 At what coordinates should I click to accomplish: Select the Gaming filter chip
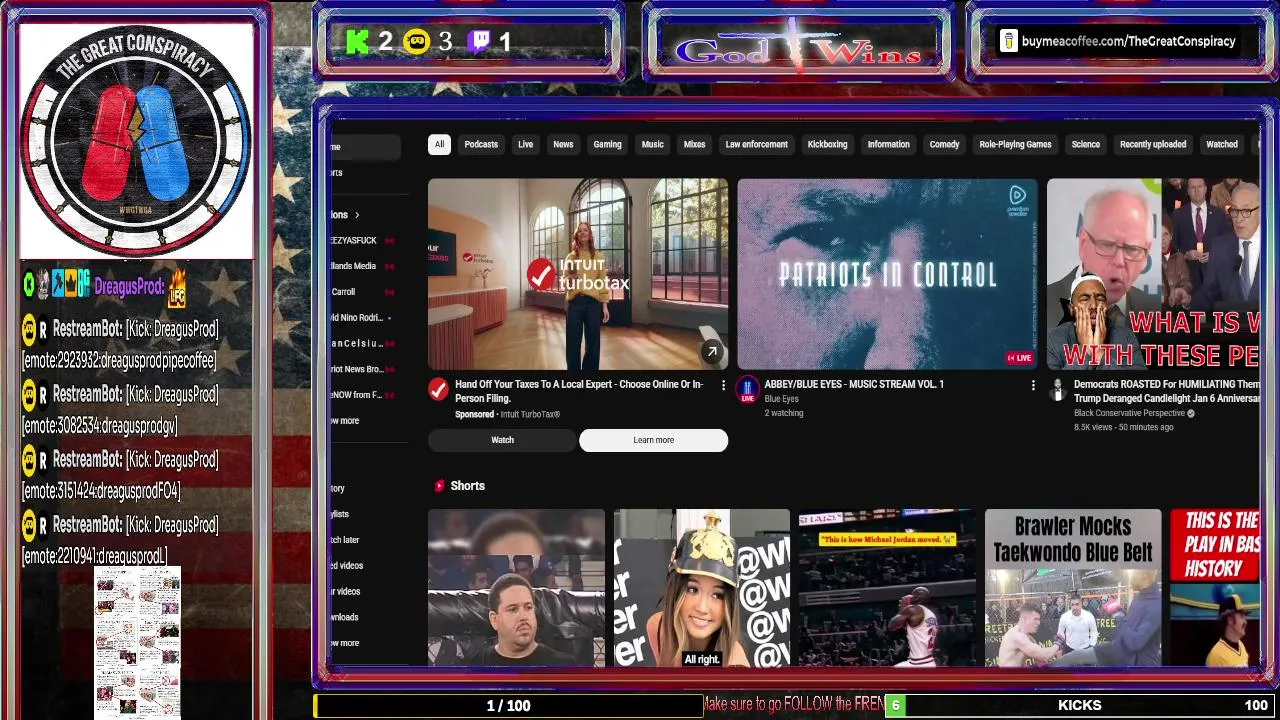(607, 144)
